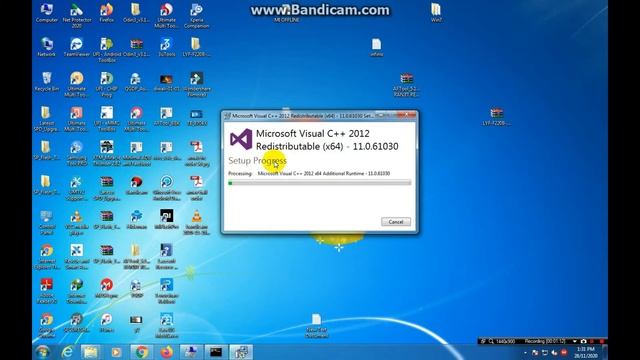Viewport: 640px width, 360px height.
Task: Open the Computer desktop icon
Action: [x=47, y=13]
